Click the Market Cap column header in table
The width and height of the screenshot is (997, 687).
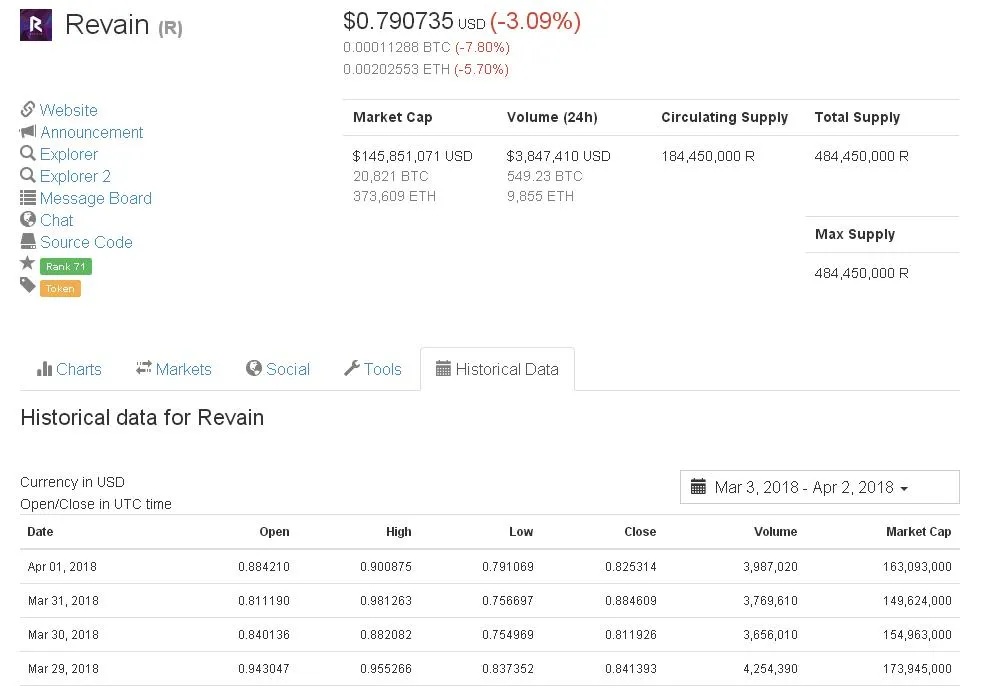[918, 532]
